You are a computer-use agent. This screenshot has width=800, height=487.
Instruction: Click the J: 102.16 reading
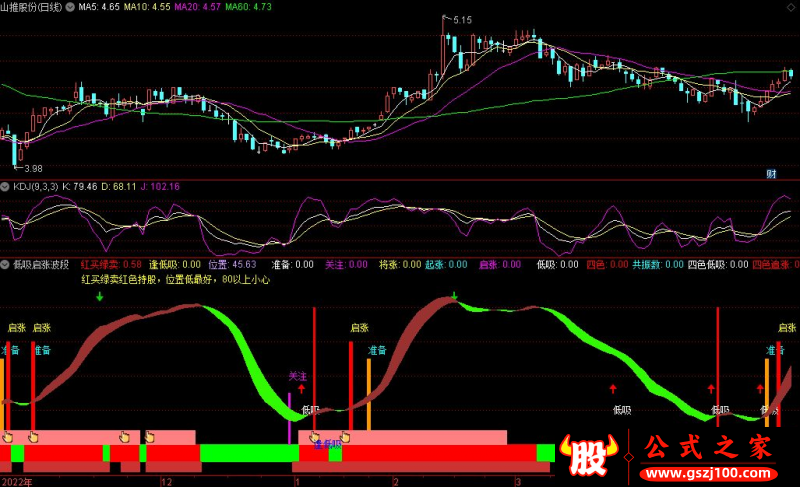click(160, 187)
